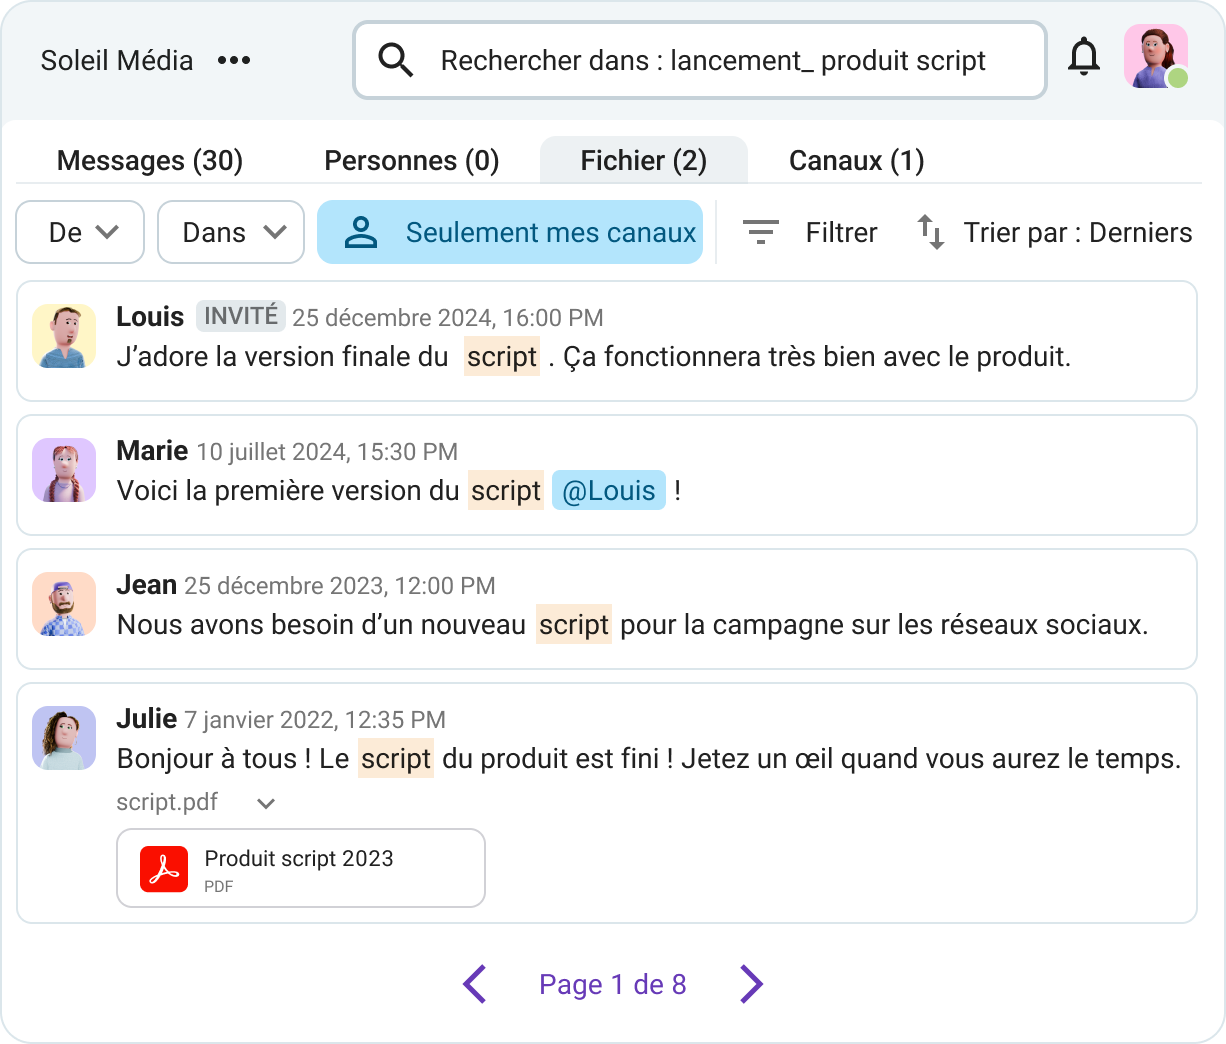Enable the De sender filter
The image size is (1226, 1044).
pos(79,232)
